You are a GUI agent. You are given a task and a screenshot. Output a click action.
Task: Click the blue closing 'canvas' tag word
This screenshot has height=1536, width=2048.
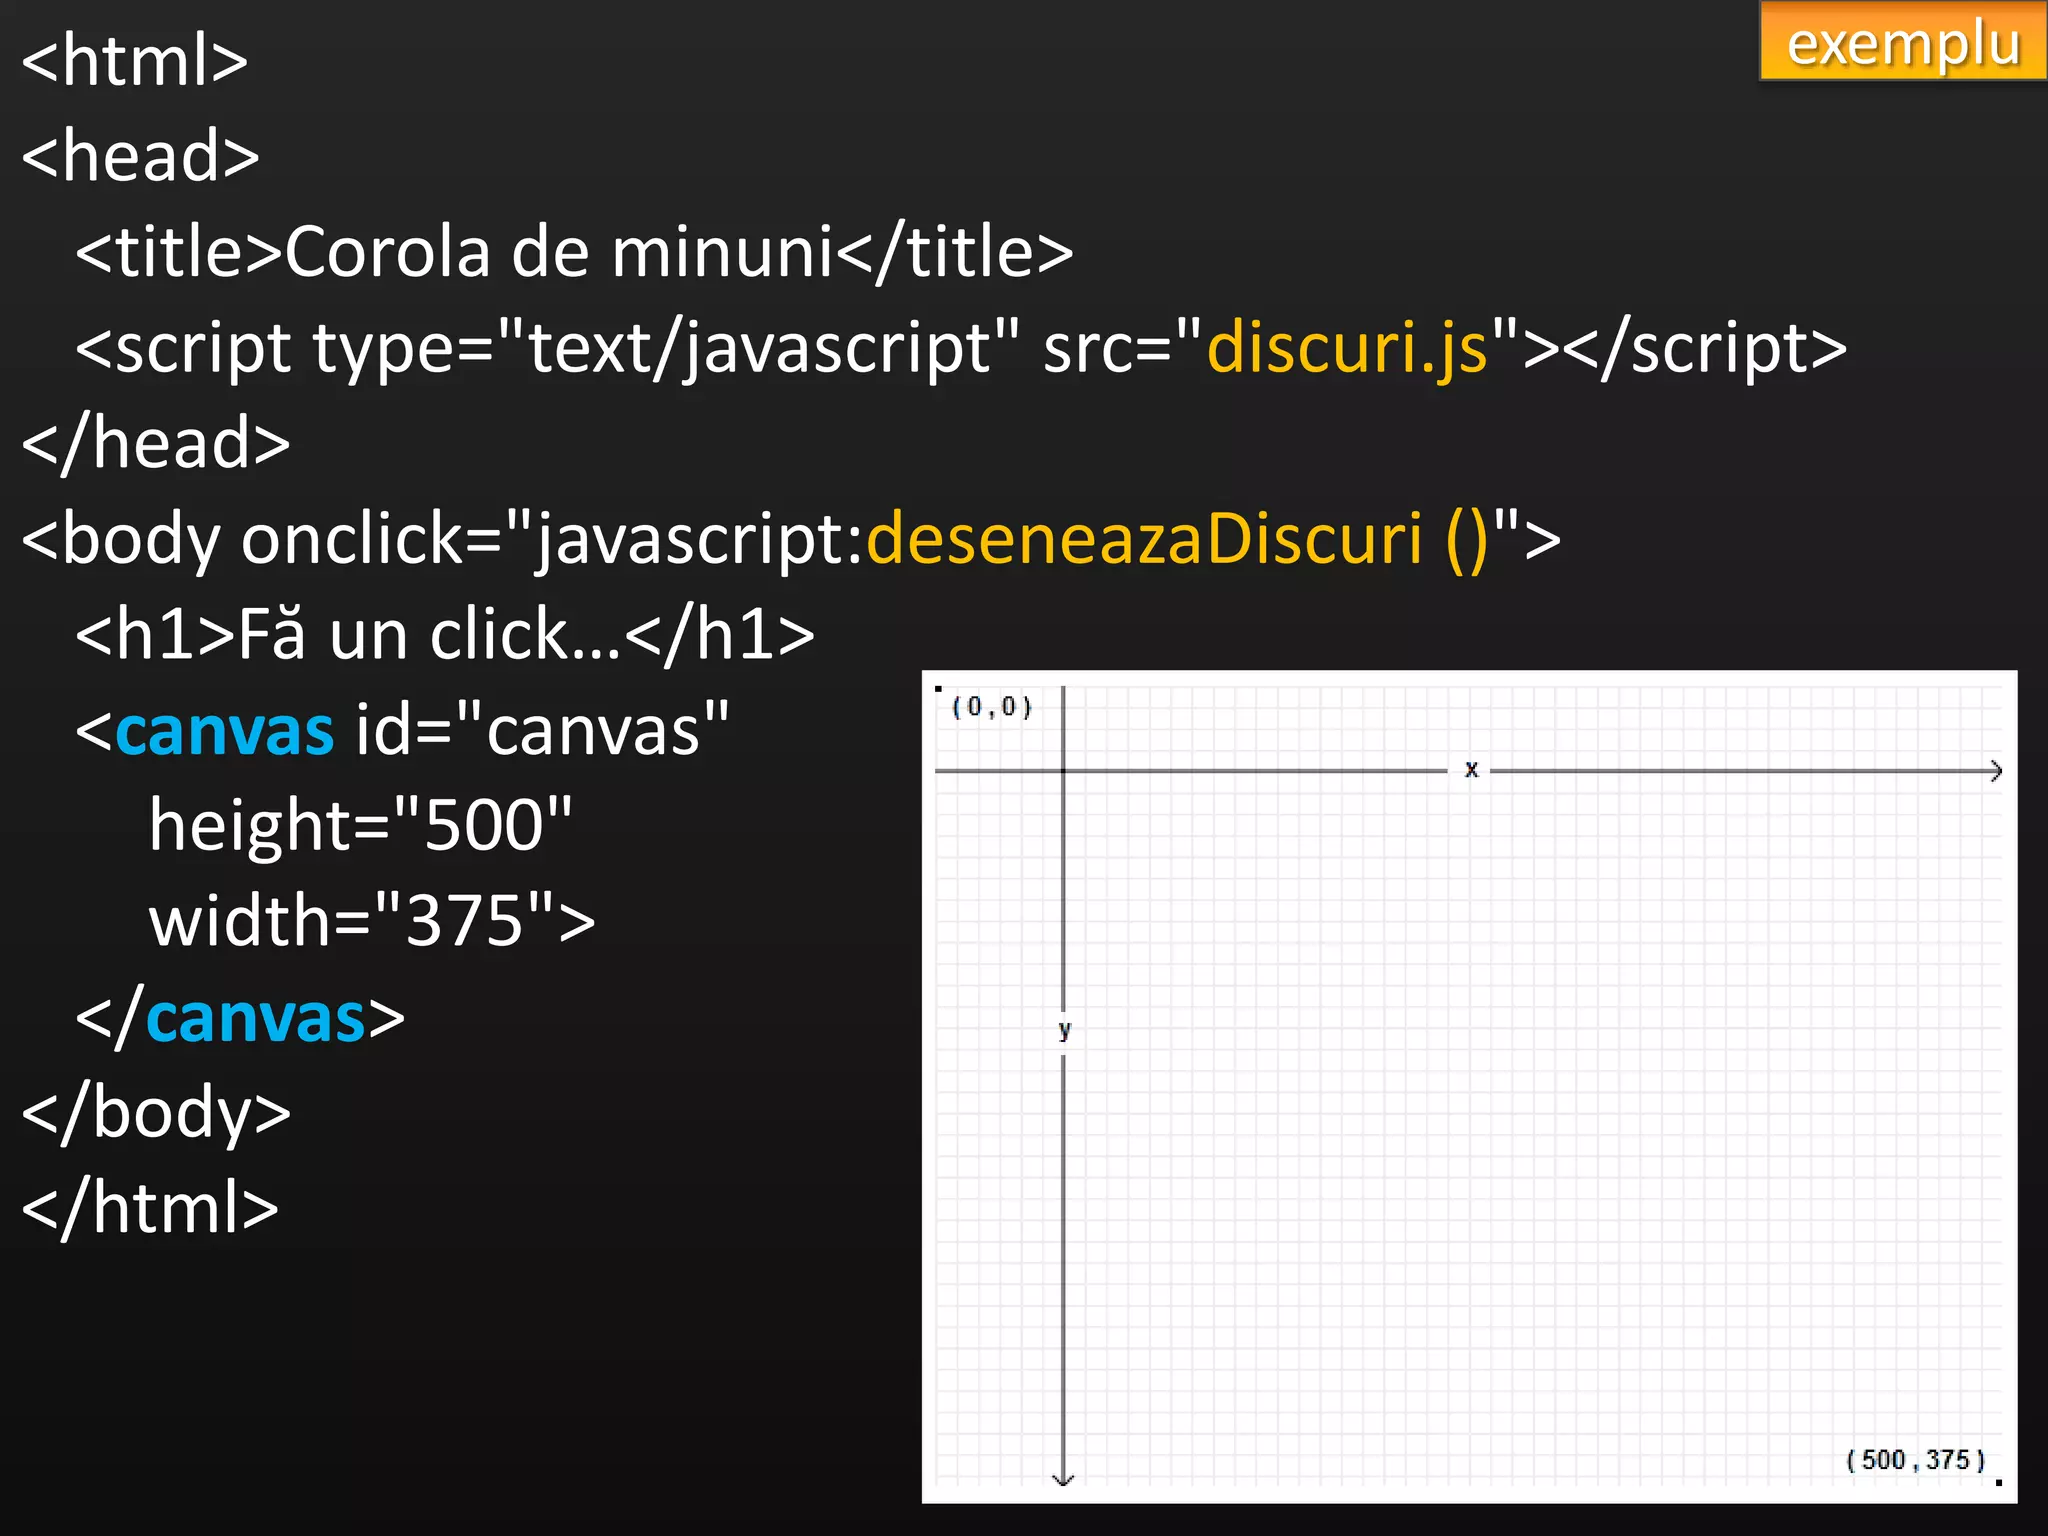256,1018
